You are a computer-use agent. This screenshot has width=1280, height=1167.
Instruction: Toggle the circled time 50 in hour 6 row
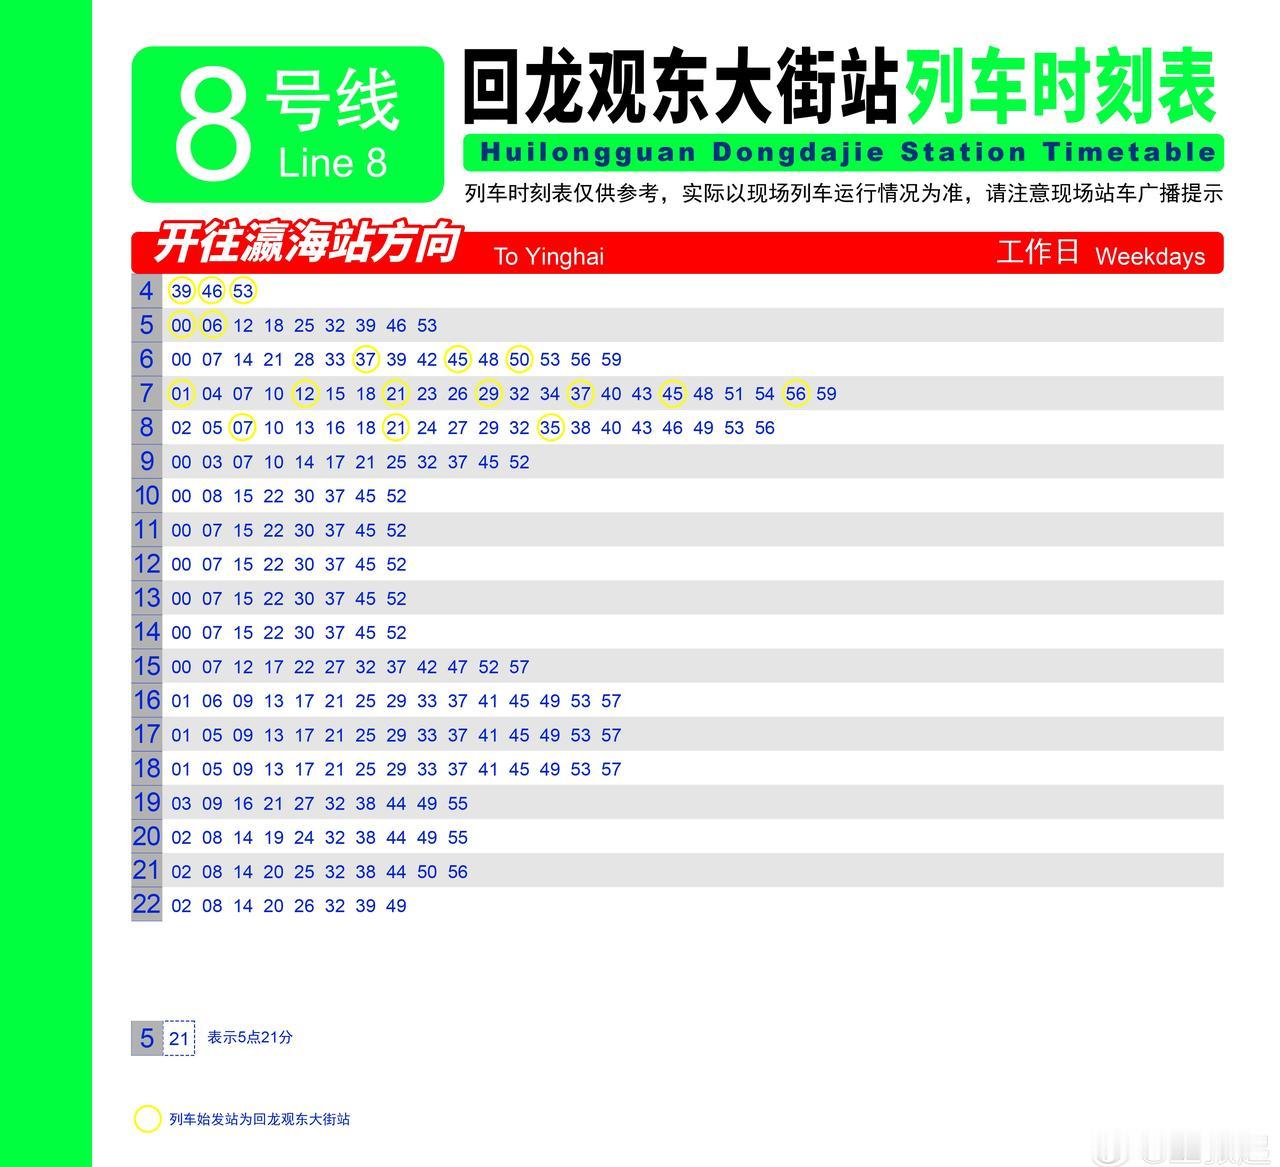pyautogui.click(x=519, y=359)
